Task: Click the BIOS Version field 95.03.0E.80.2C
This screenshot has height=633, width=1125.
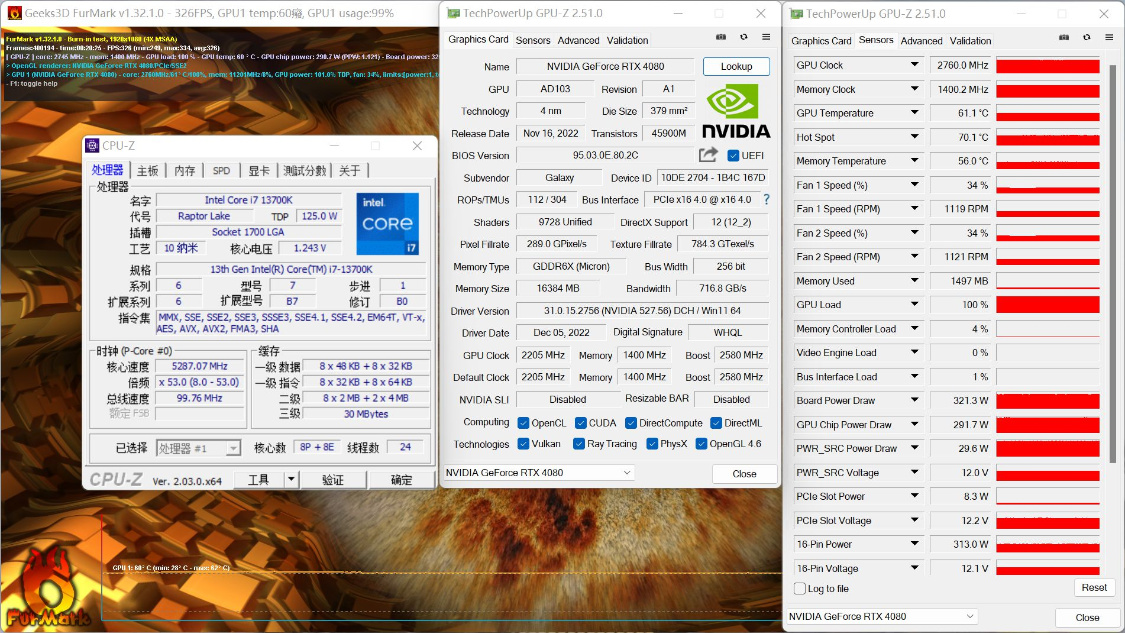Action: 605,155
